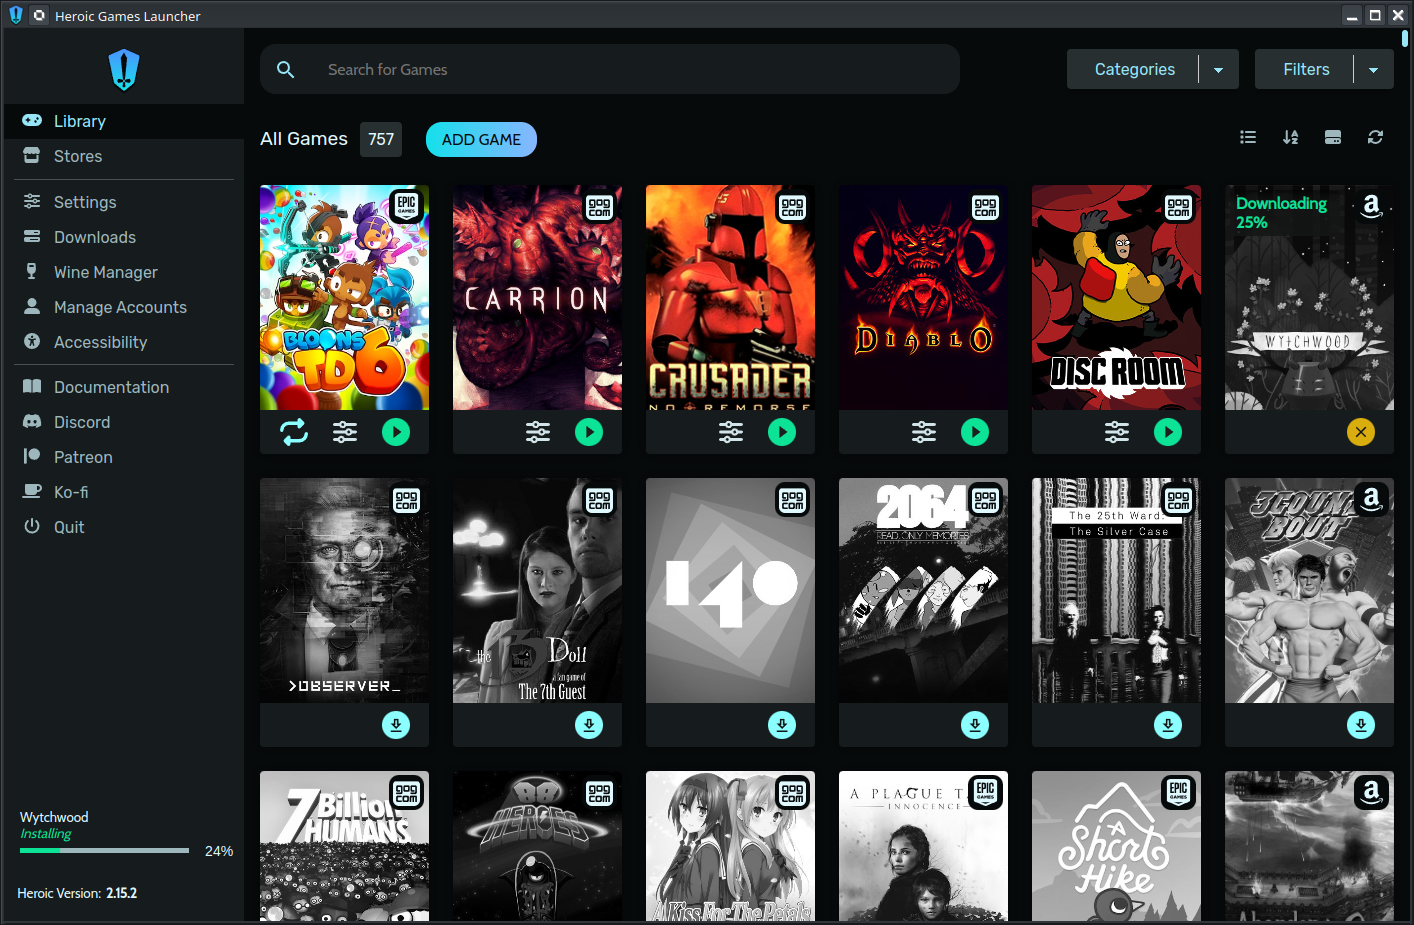Toggle the installed-games-first icon
The width and height of the screenshot is (1414, 925).
(1332, 137)
